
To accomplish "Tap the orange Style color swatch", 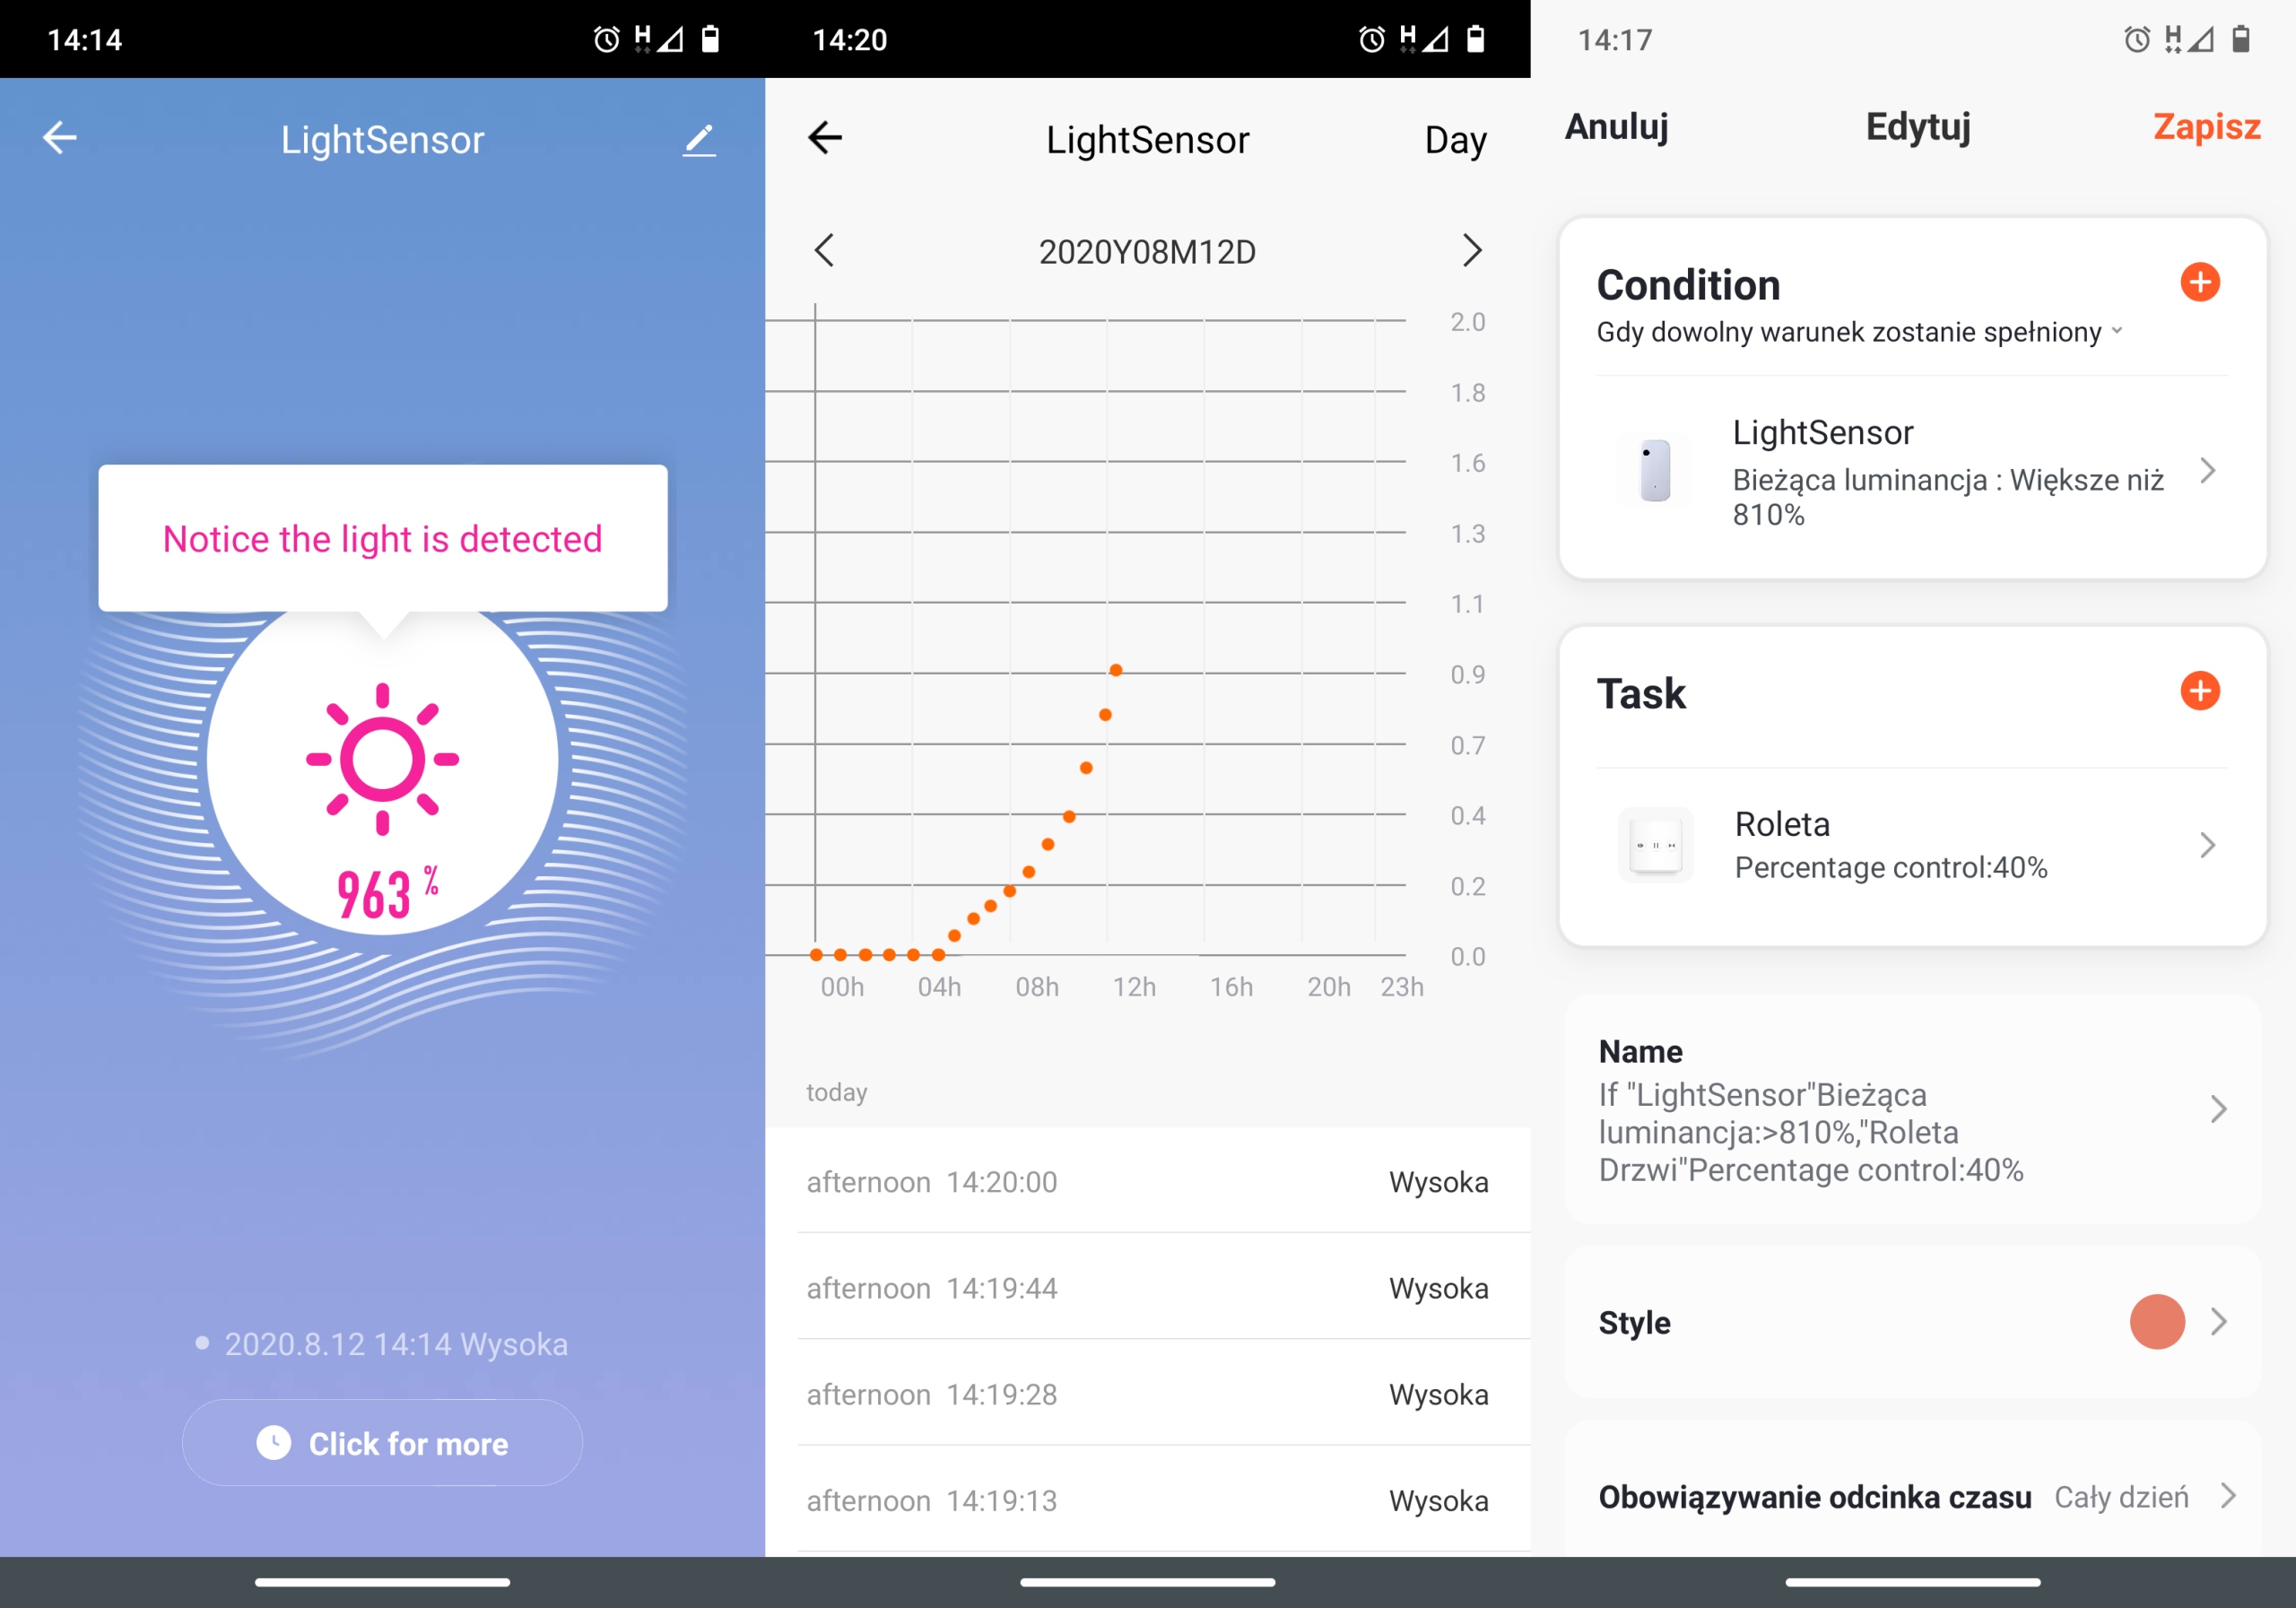I will [2156, 1322].
